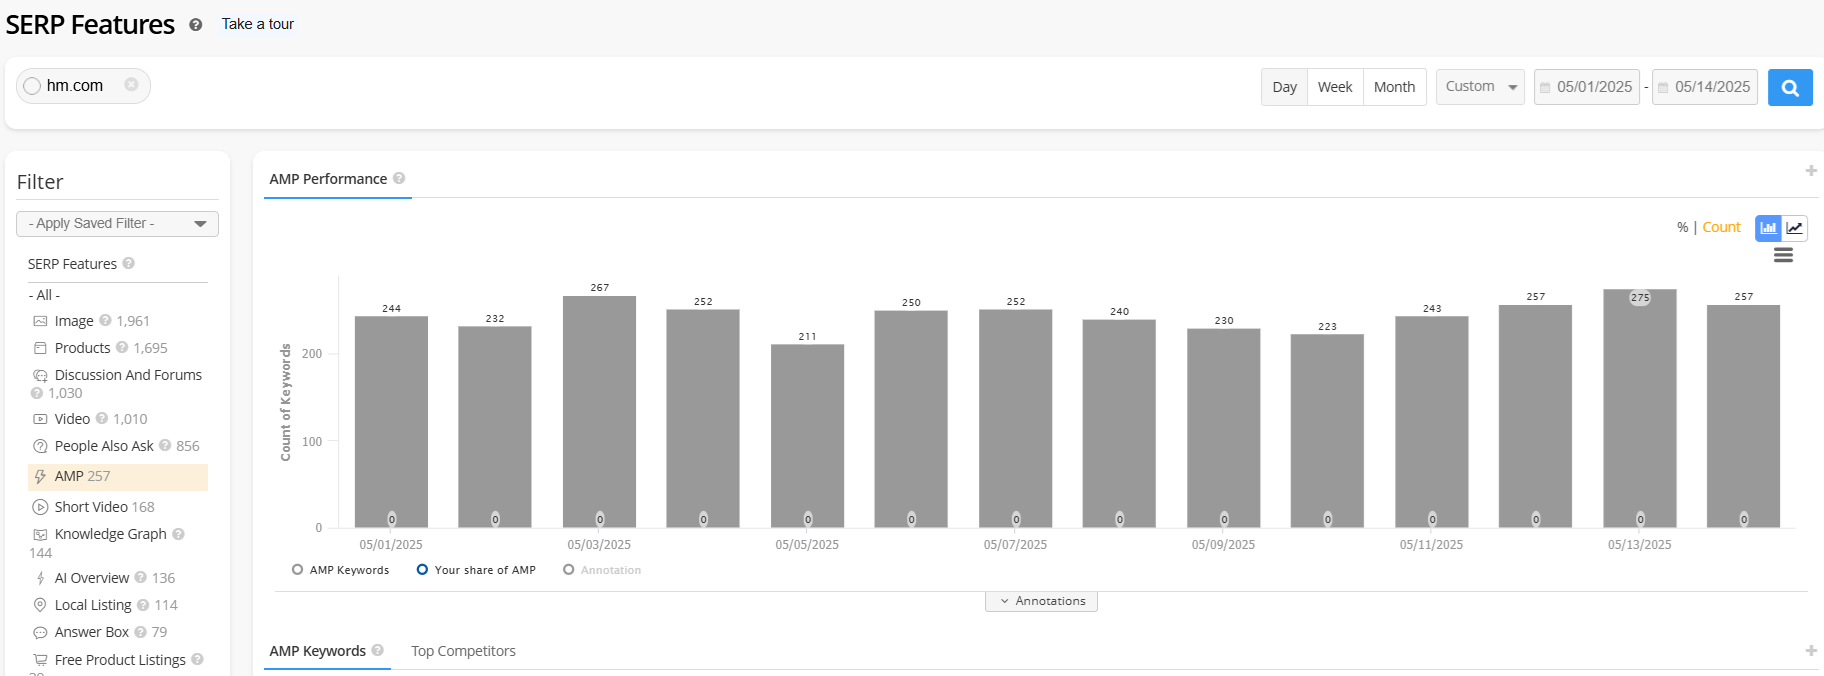The width and height of the screenshot is (1824, 676).
Task: Switch chart to bar view icon
Action: click(1768, 228)
